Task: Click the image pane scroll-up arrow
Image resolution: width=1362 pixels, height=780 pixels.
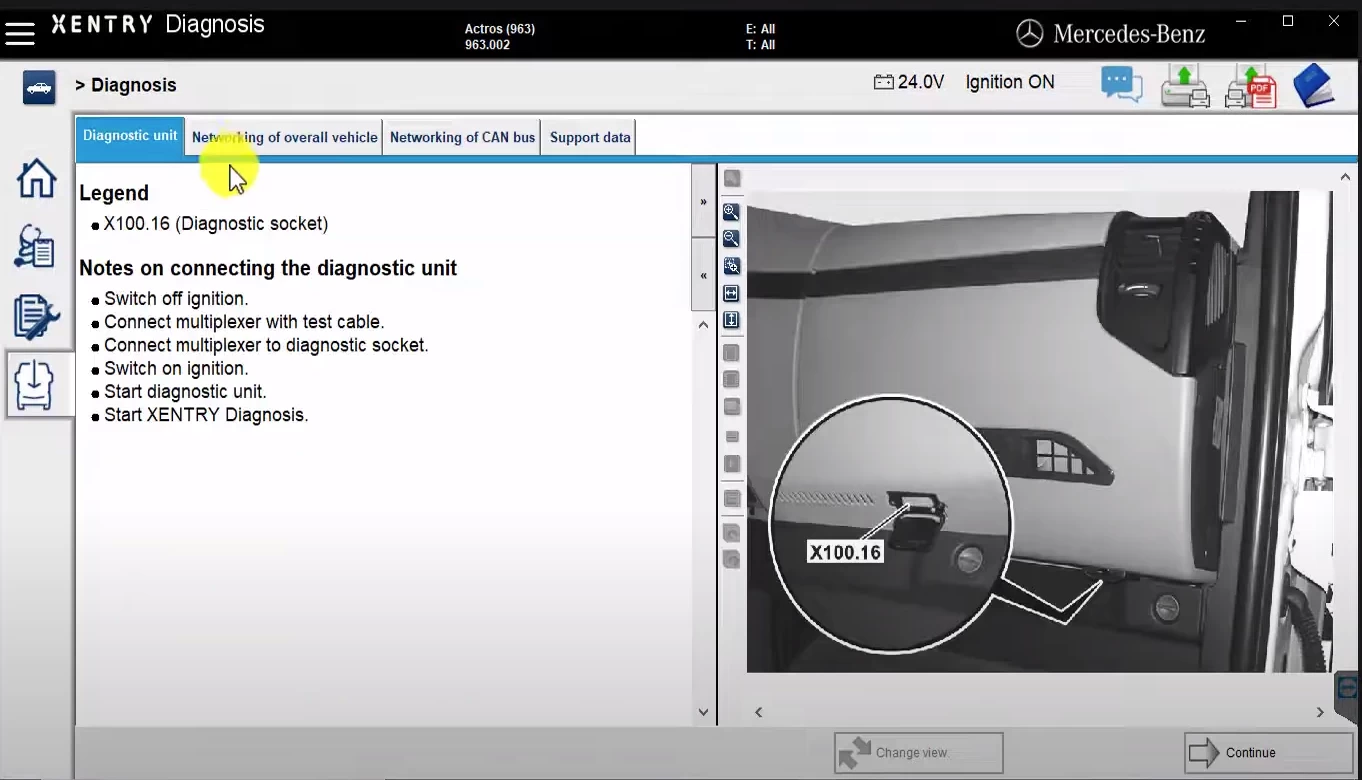Action: pos(1345,177)
